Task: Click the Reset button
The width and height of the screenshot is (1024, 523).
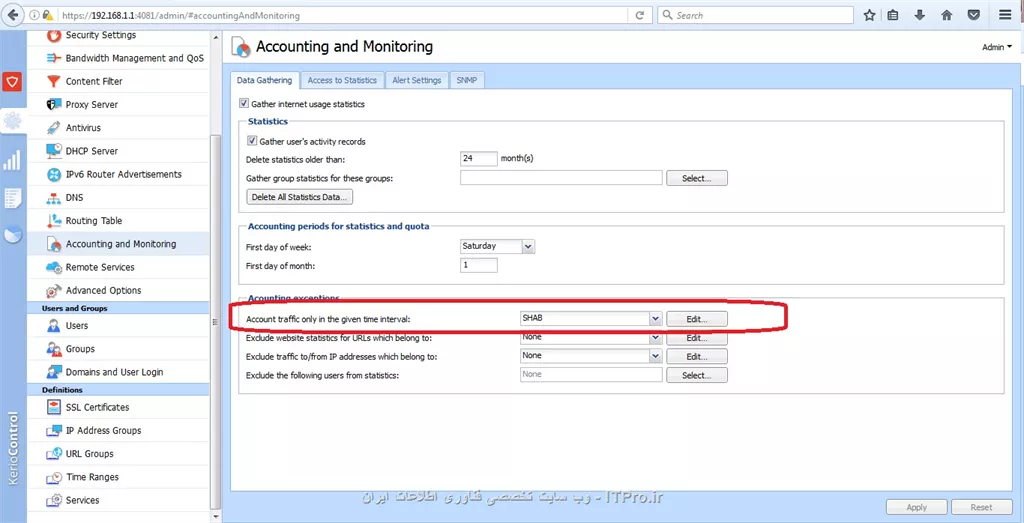Action: (982, 507)
